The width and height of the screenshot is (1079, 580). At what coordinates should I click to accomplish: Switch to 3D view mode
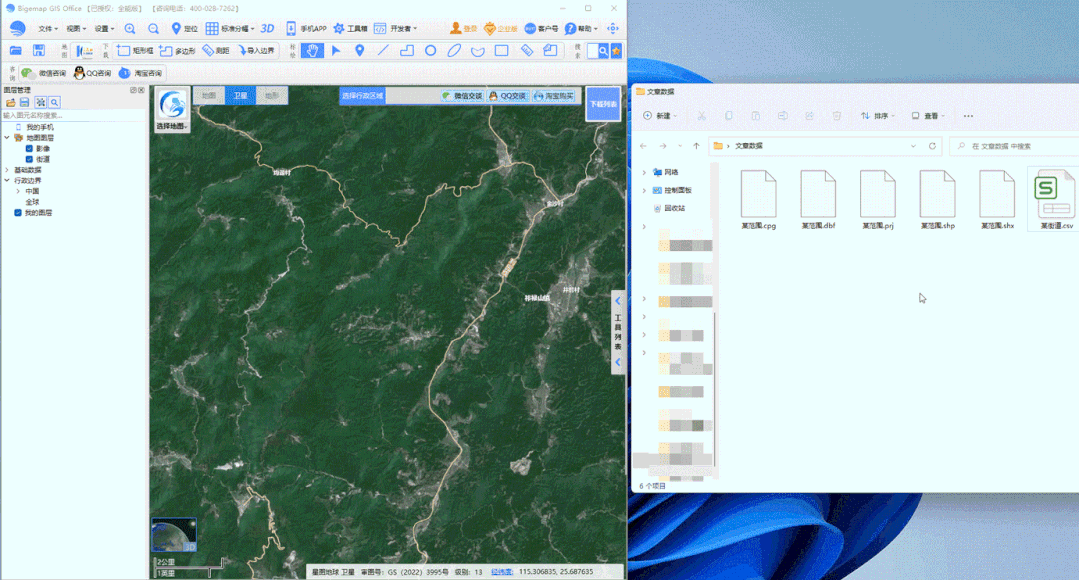[267, 29]
